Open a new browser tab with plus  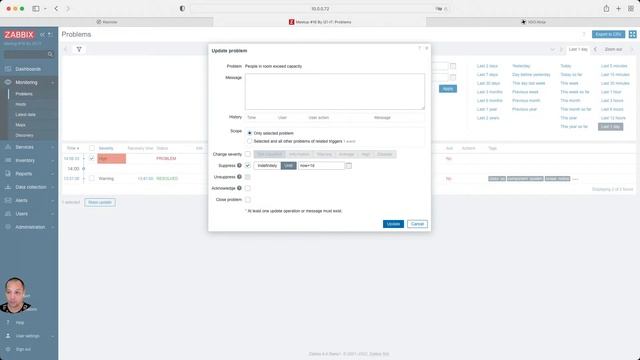[618, 9]
